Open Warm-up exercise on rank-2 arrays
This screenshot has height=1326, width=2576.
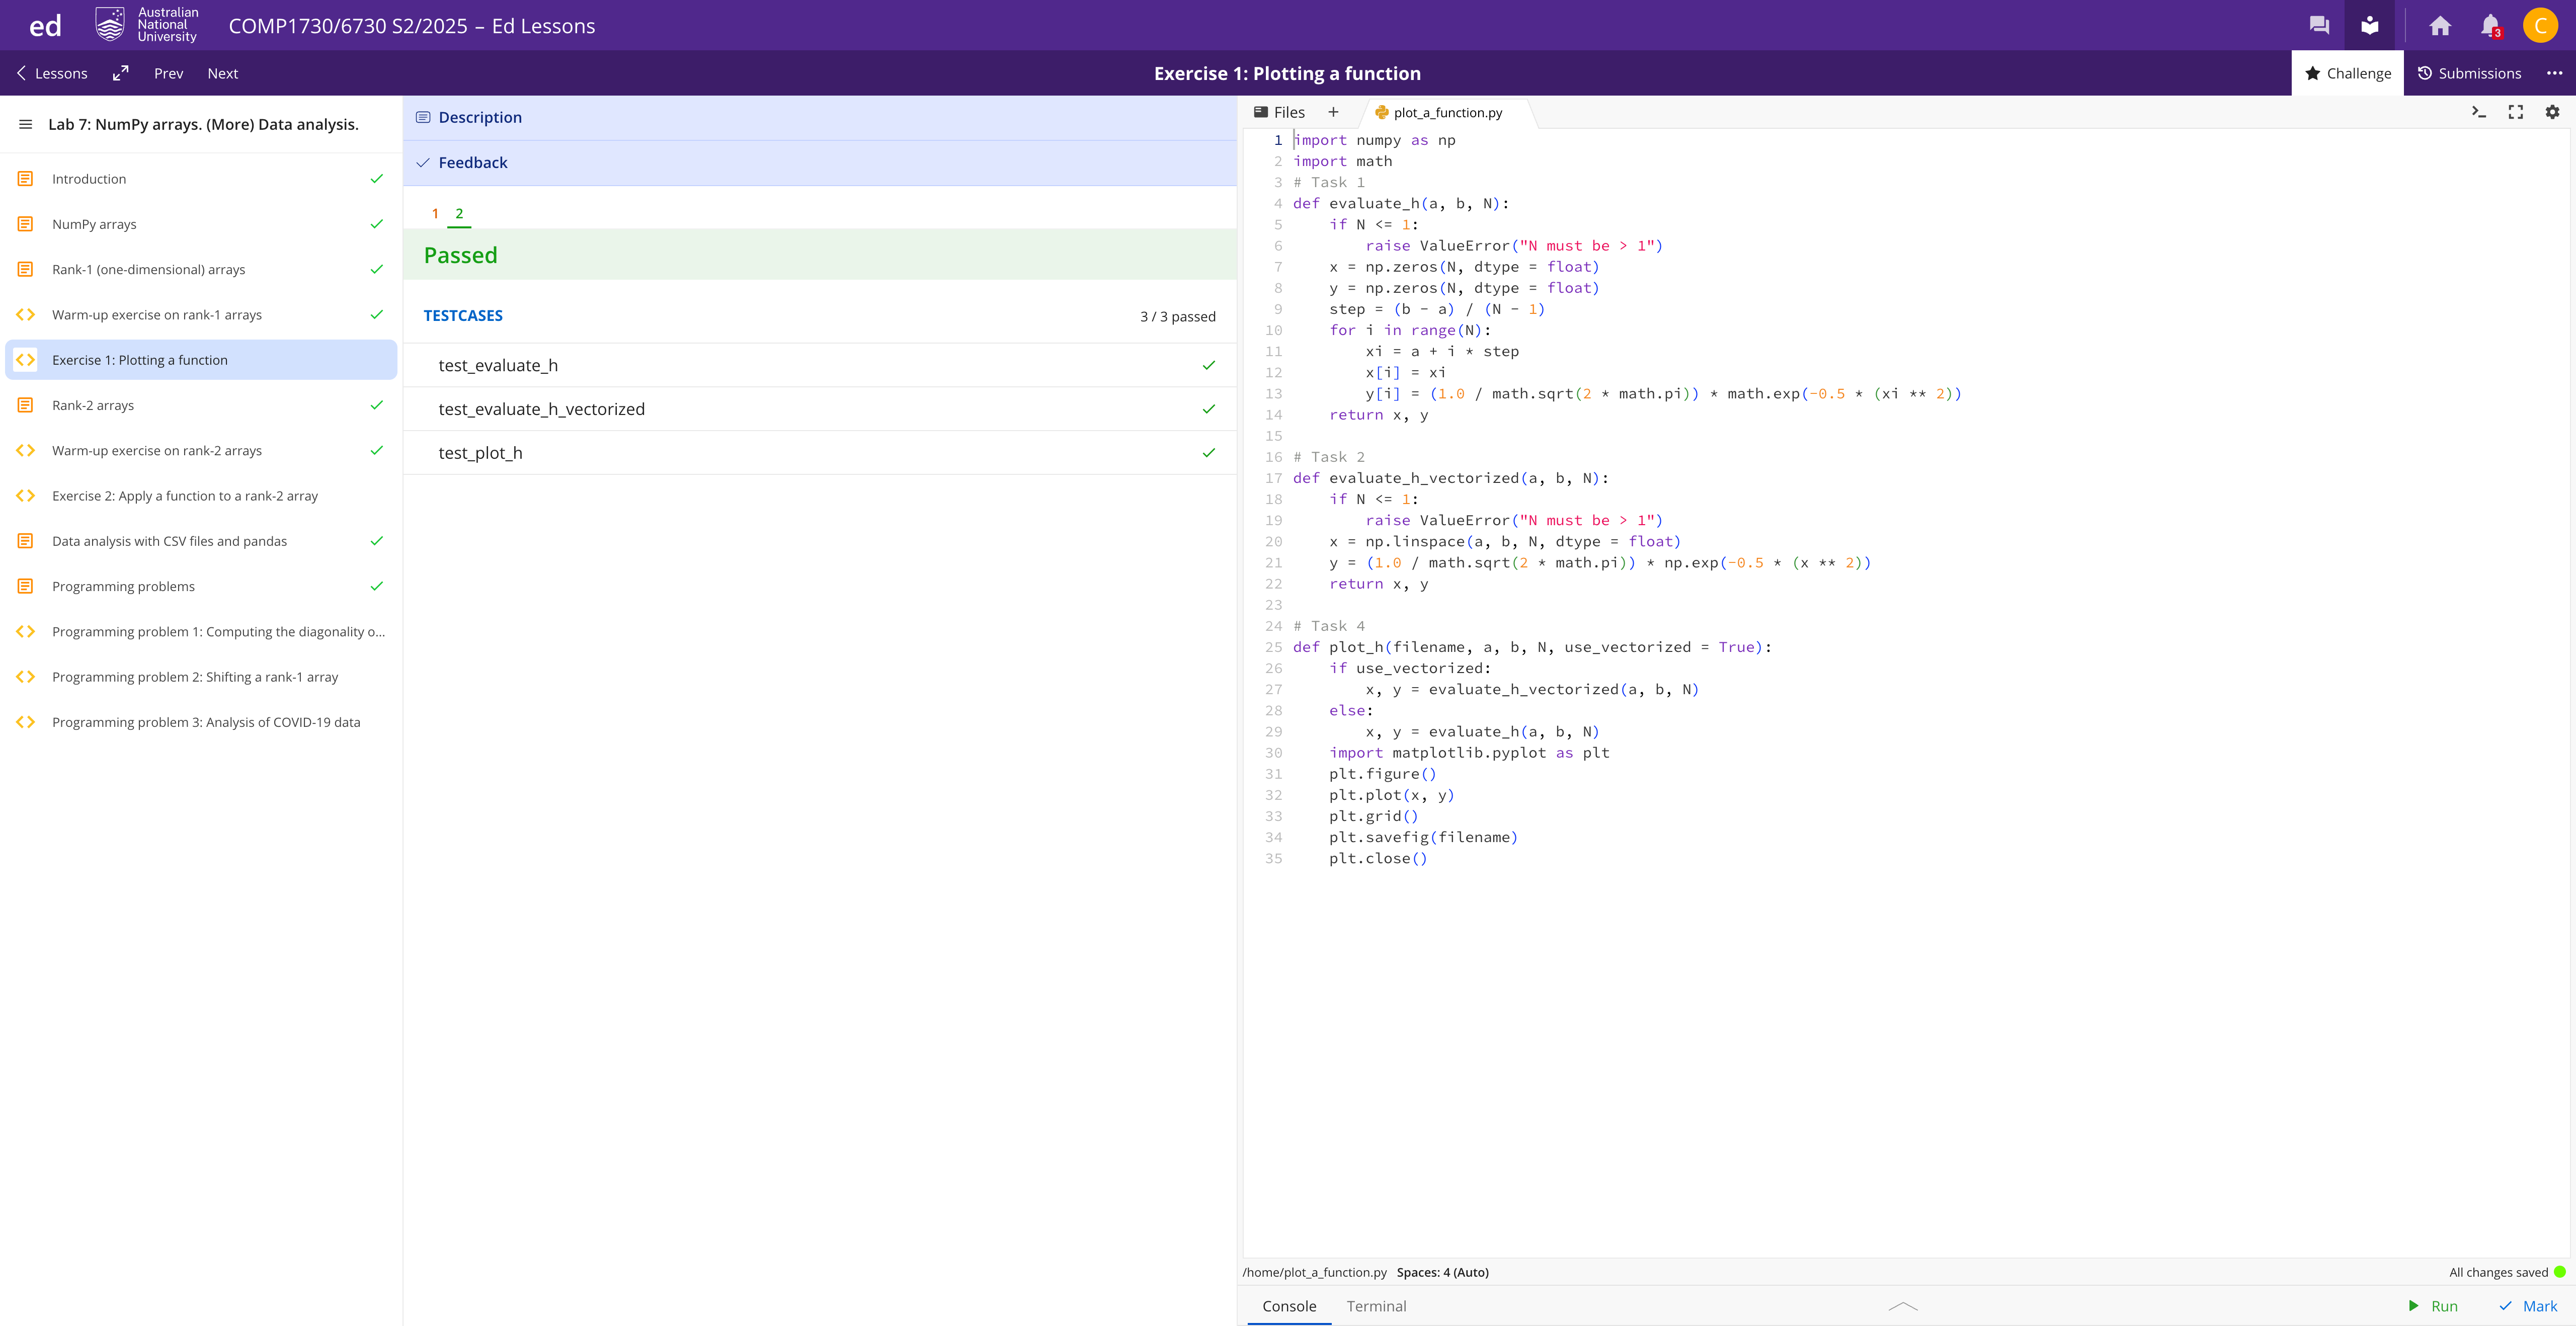click(x=201, y=450)
